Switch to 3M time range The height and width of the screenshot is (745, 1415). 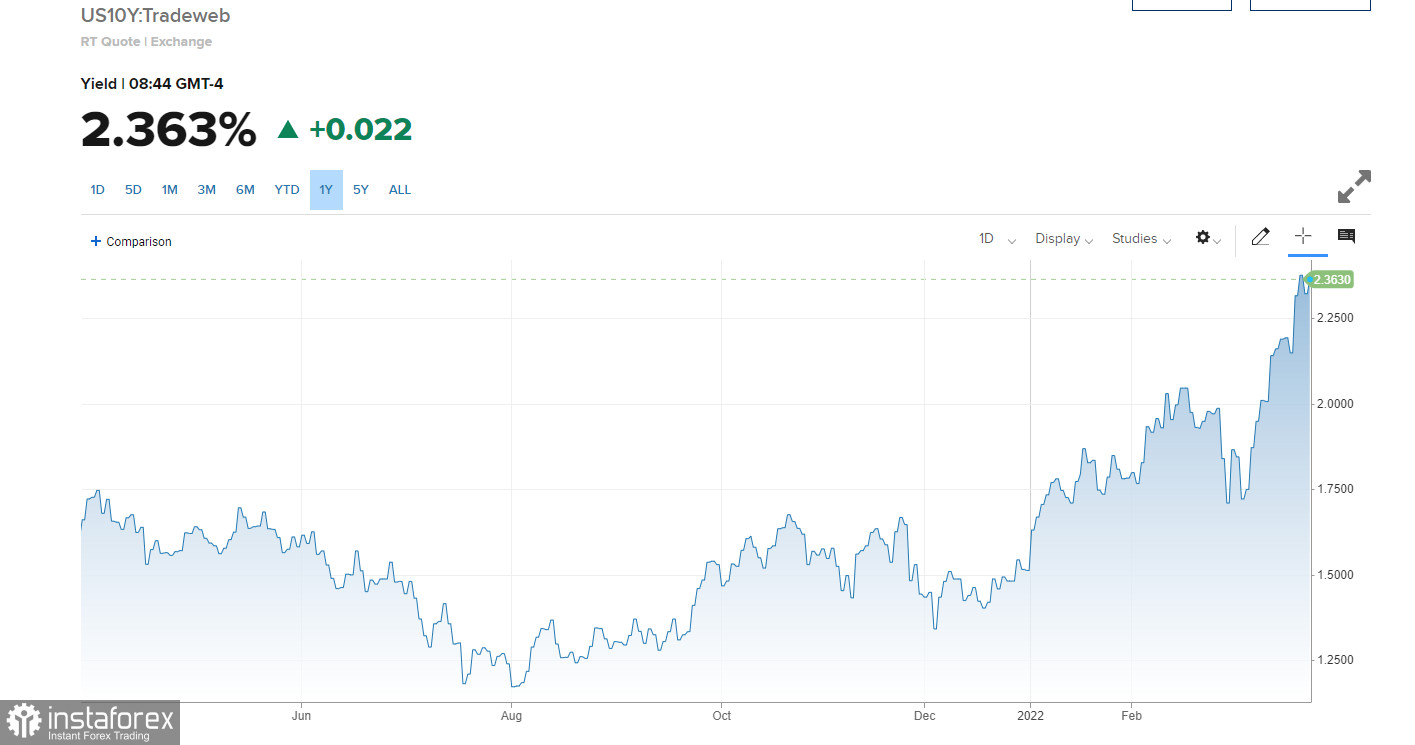207,190
